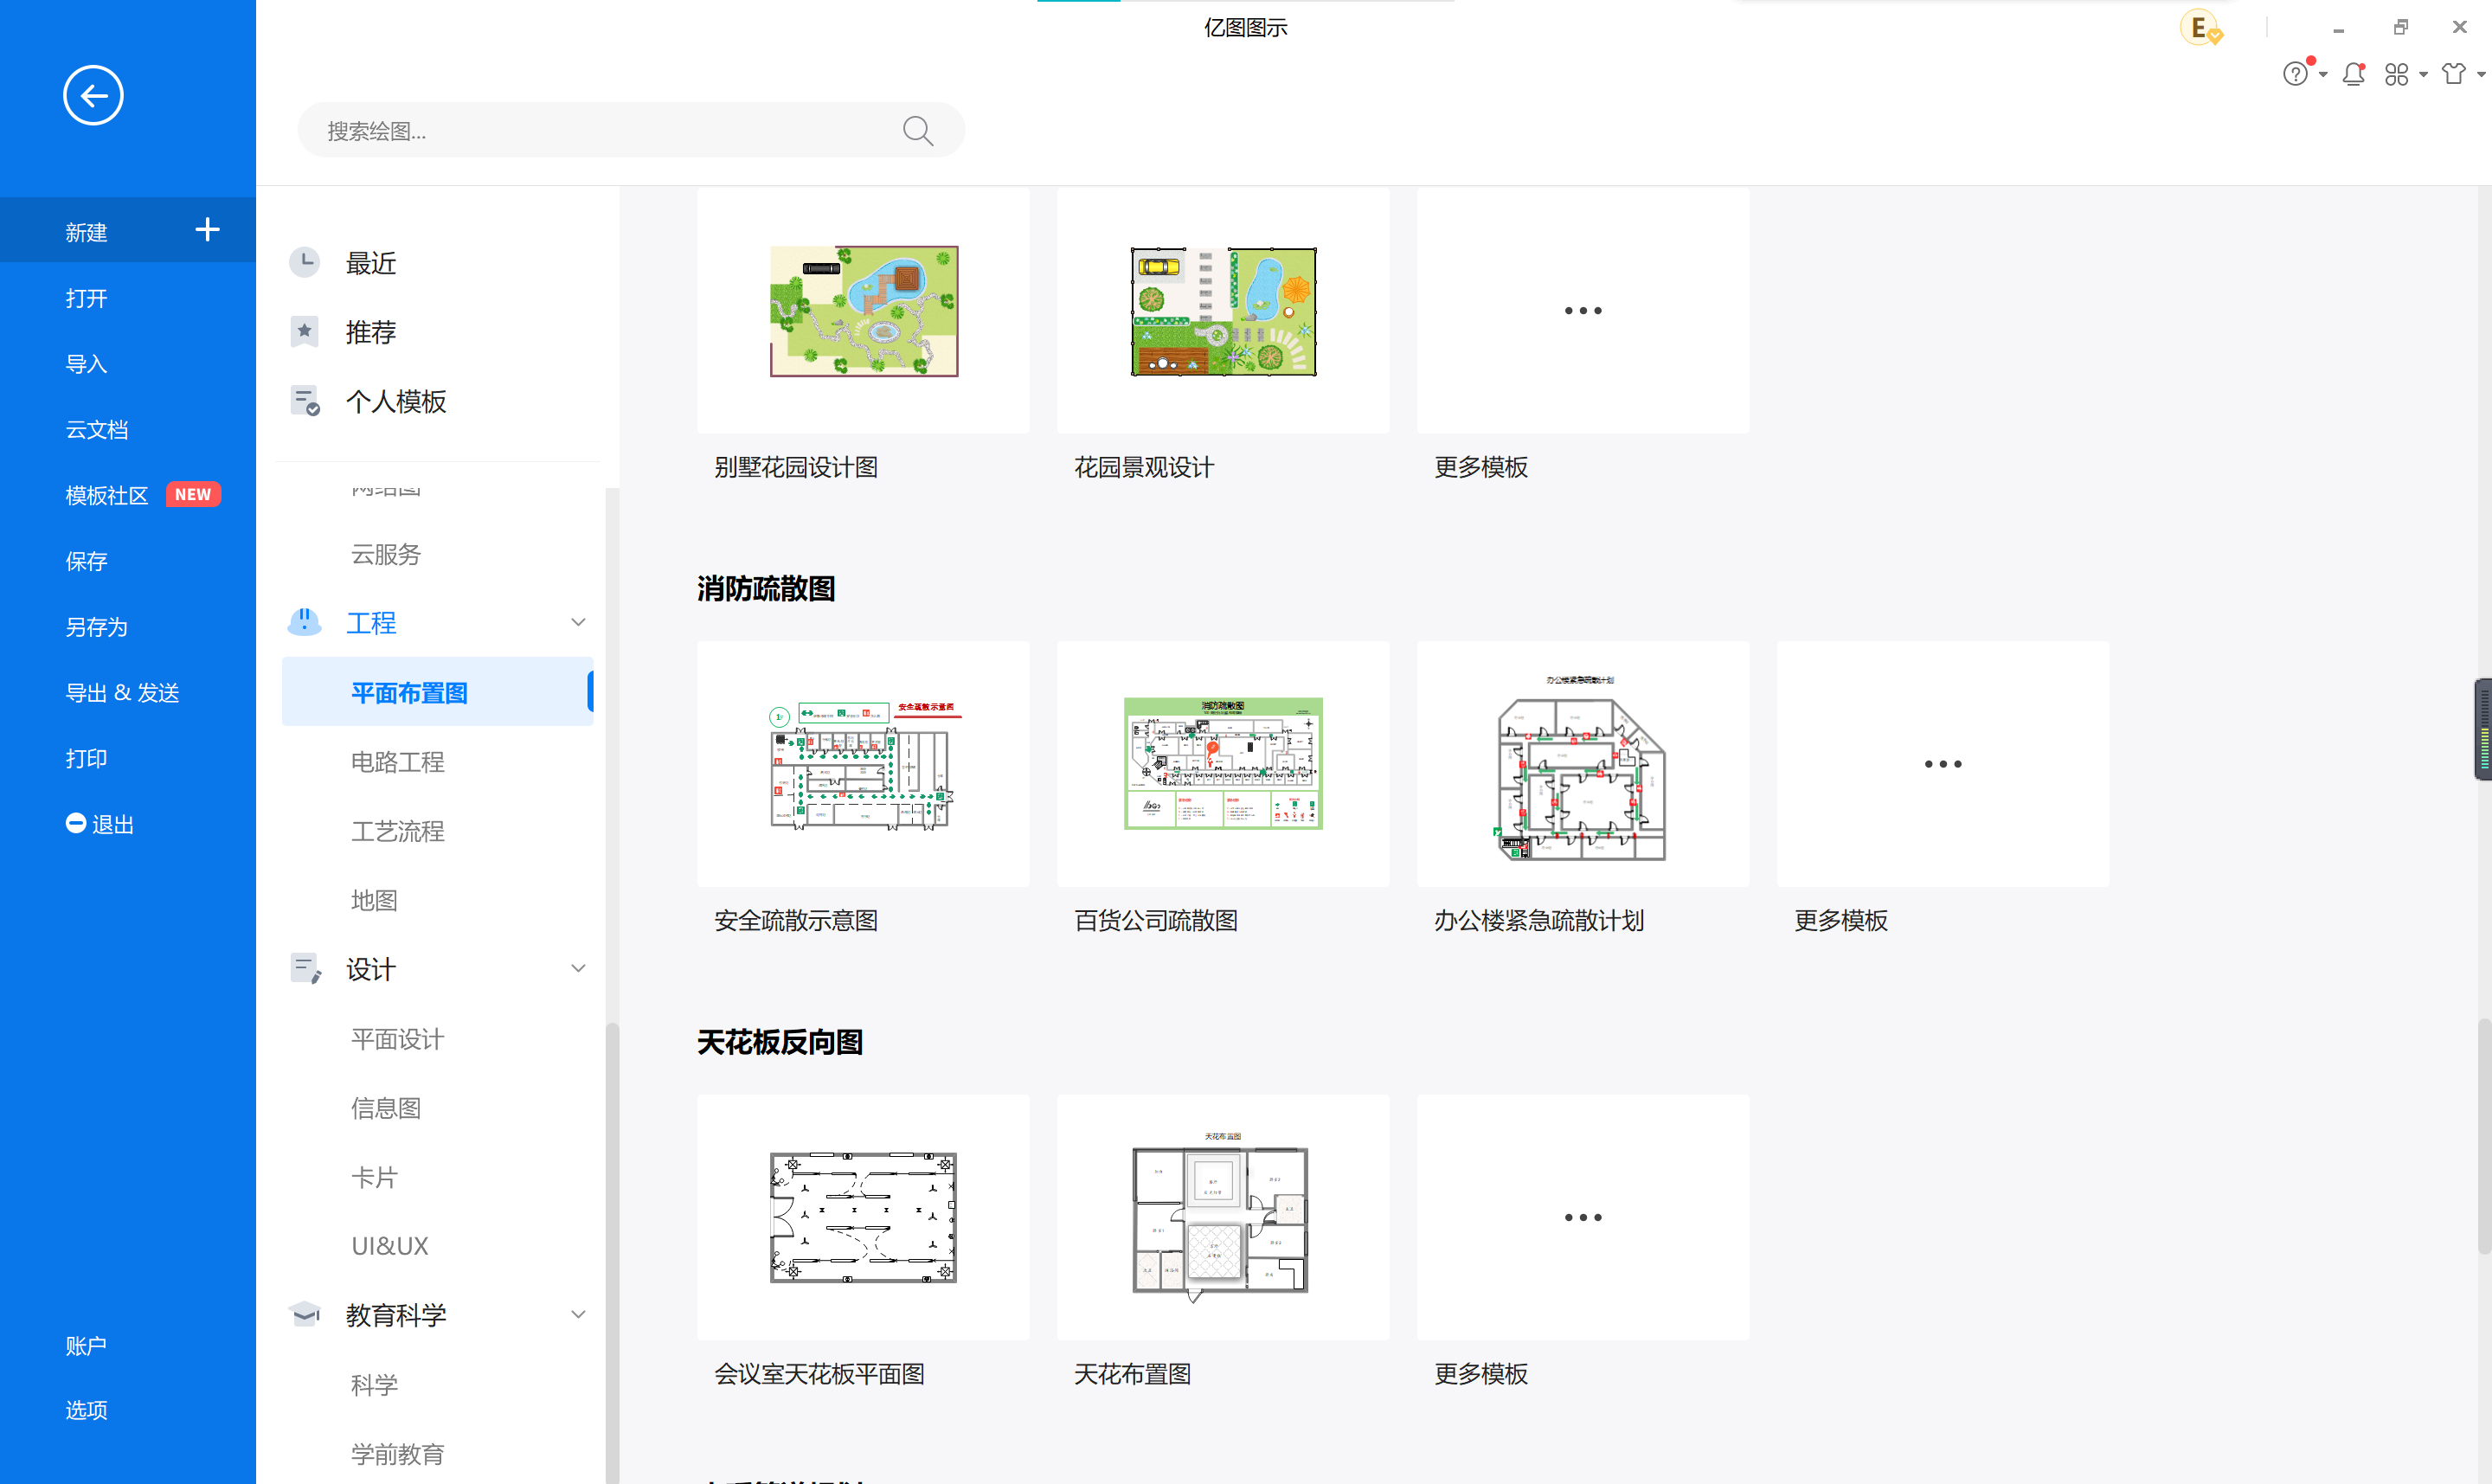The height and width of the screenshot is (1484, 2492).
Task: Click the star icon next to 推荐
Action: click(304, 332)
